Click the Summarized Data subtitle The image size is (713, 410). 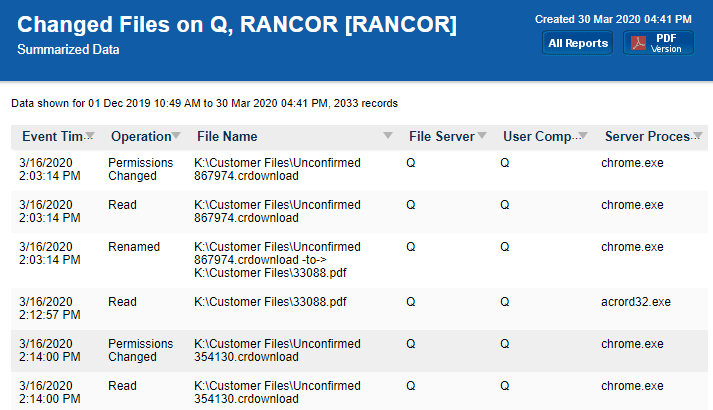68,48
